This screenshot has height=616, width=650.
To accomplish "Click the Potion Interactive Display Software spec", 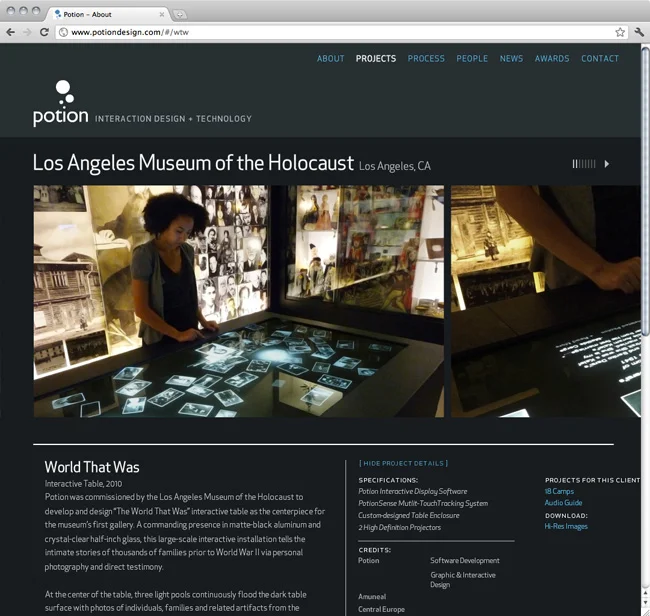I will 412,491.
